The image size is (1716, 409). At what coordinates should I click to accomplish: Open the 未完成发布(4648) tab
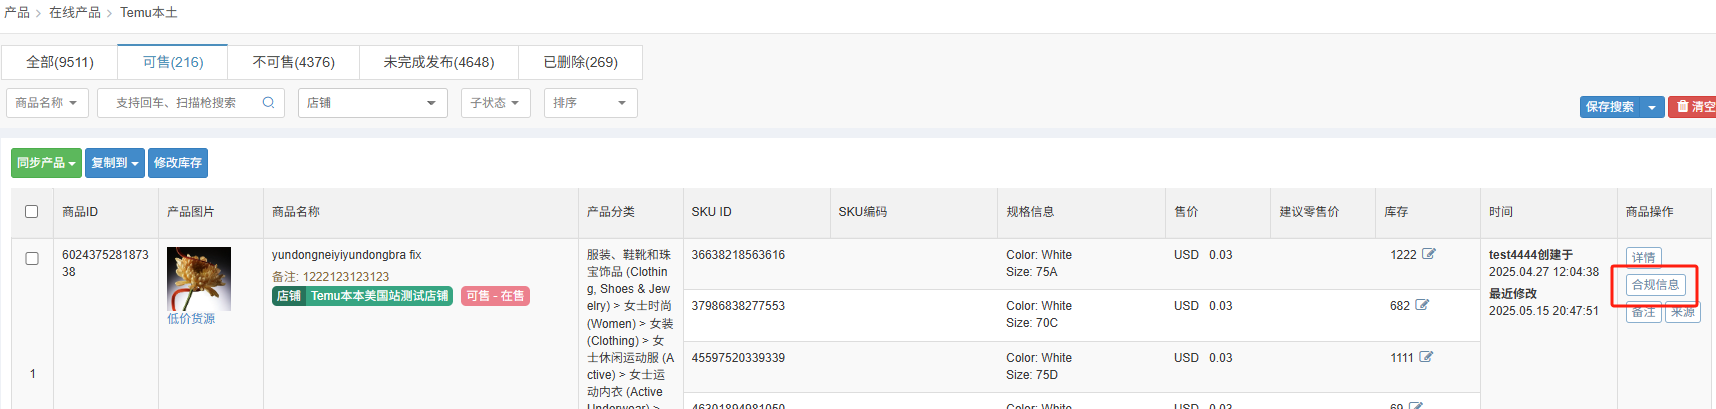tap(439, 62)
